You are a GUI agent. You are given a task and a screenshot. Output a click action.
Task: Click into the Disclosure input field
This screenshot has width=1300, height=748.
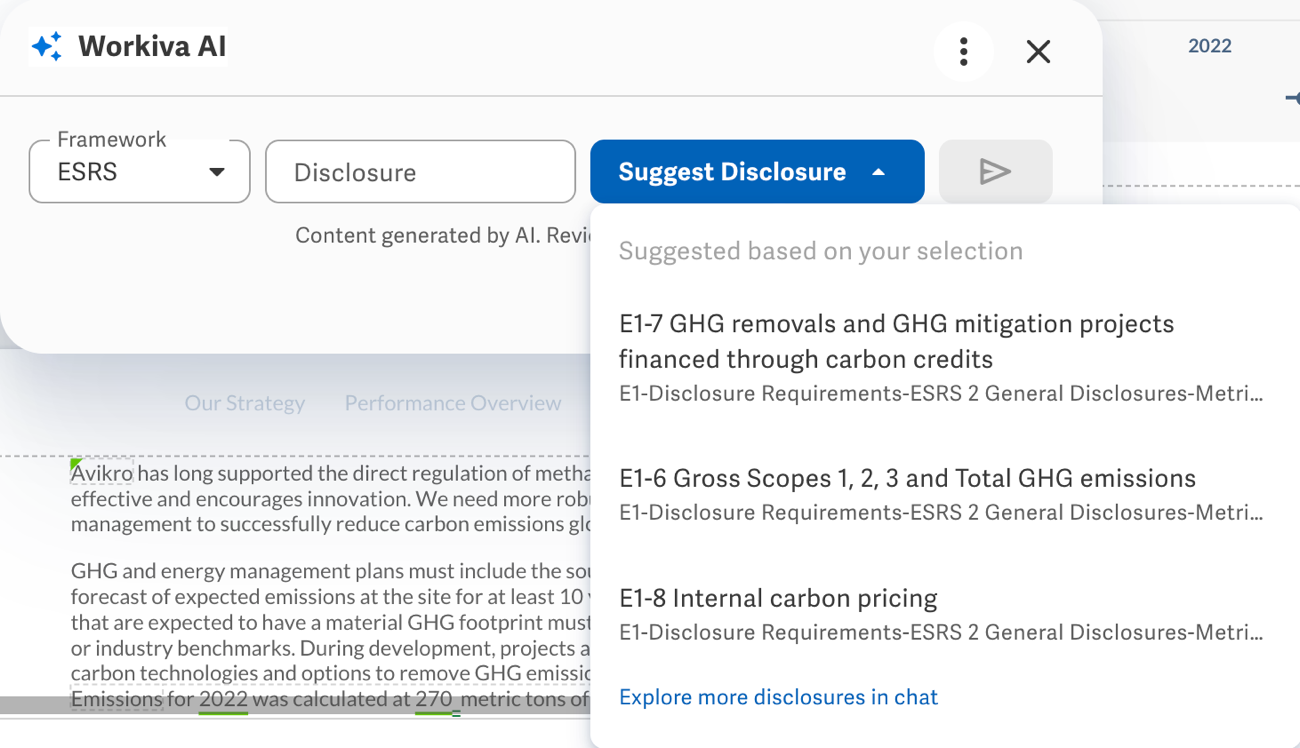tap(420, 172)
